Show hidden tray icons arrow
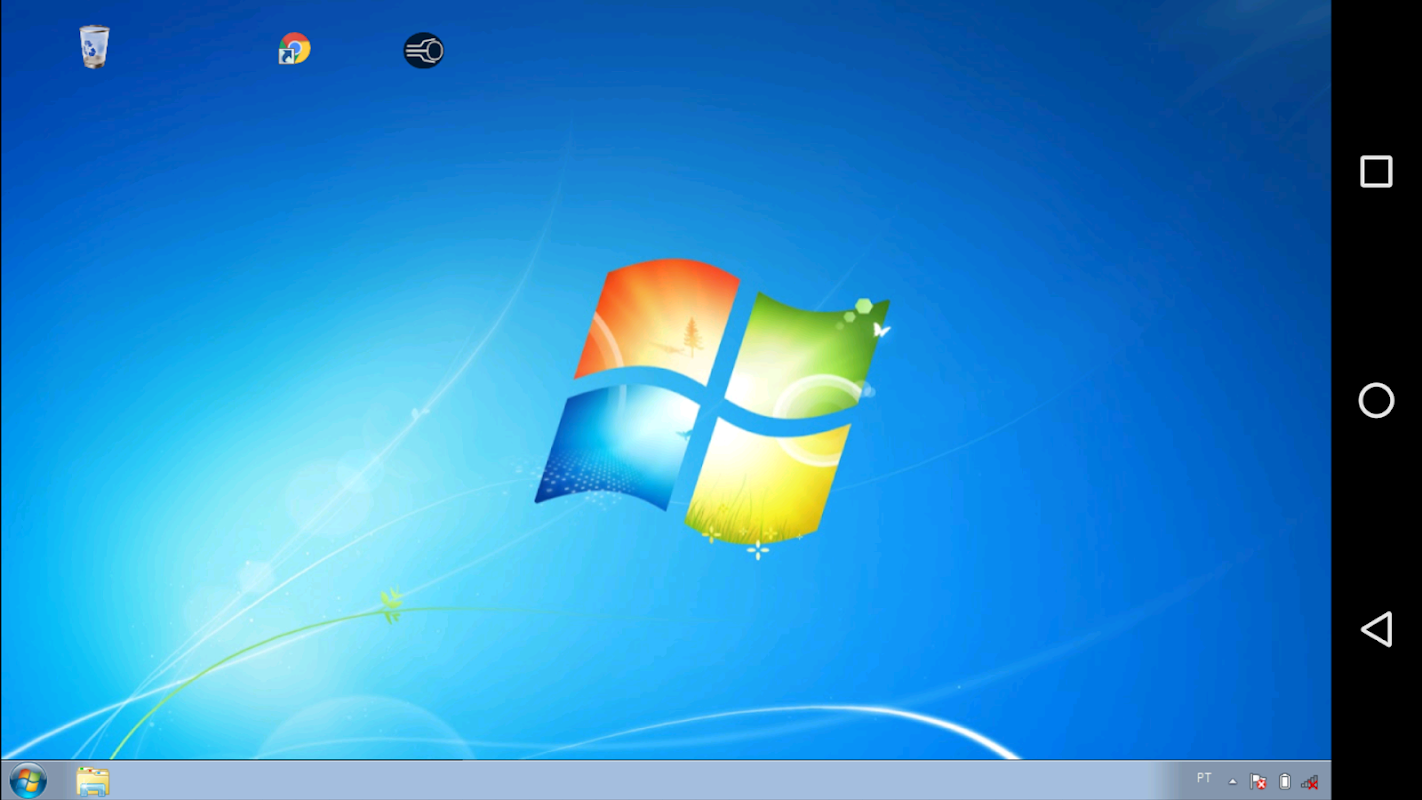This screenshot has width=1422, height=800. (1233, 782)
